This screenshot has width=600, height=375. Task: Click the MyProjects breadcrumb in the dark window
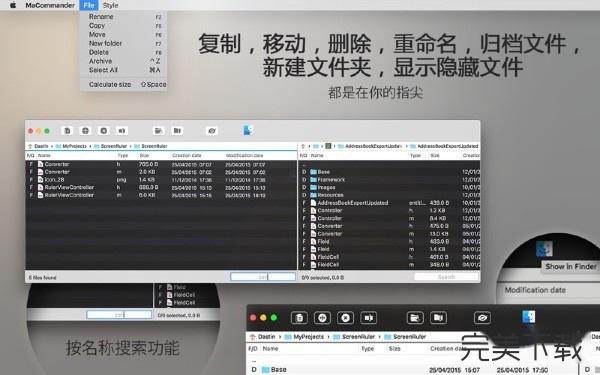click(305, 337)
